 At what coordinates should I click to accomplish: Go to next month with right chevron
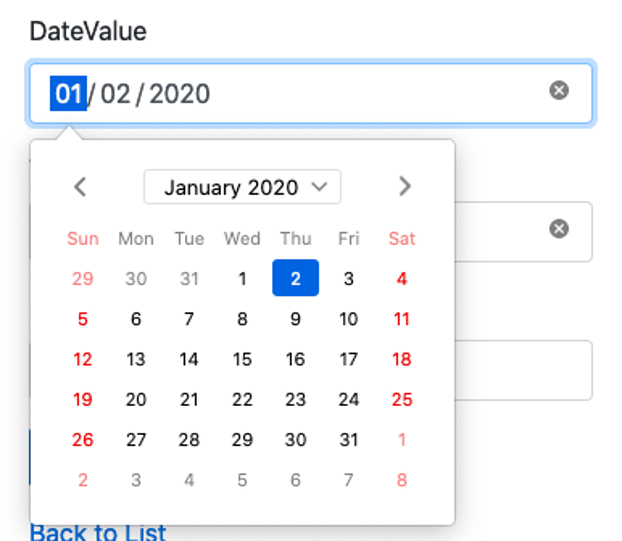pyautogui.click(x=404, y=186)
